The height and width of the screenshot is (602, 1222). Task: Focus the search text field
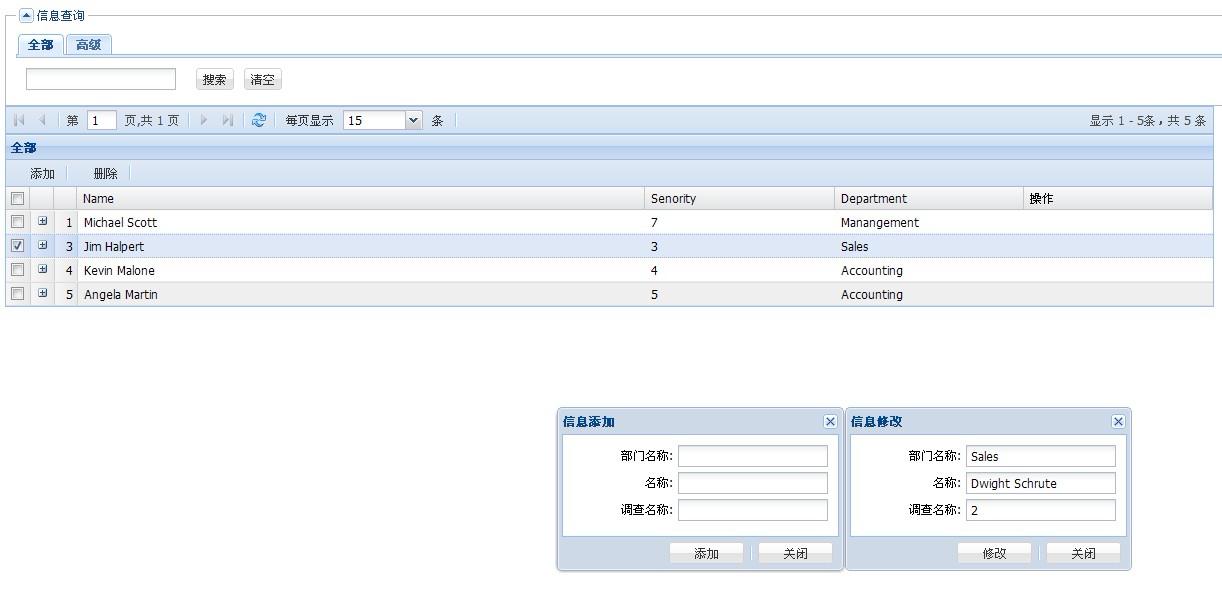pos(101,79)
